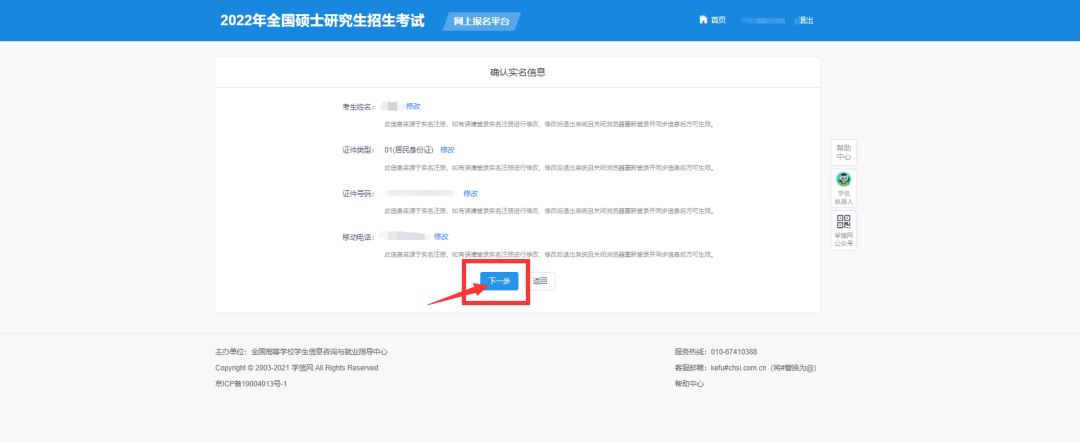
Task: Click 退出 to log out
Action: tap(805, 20)
